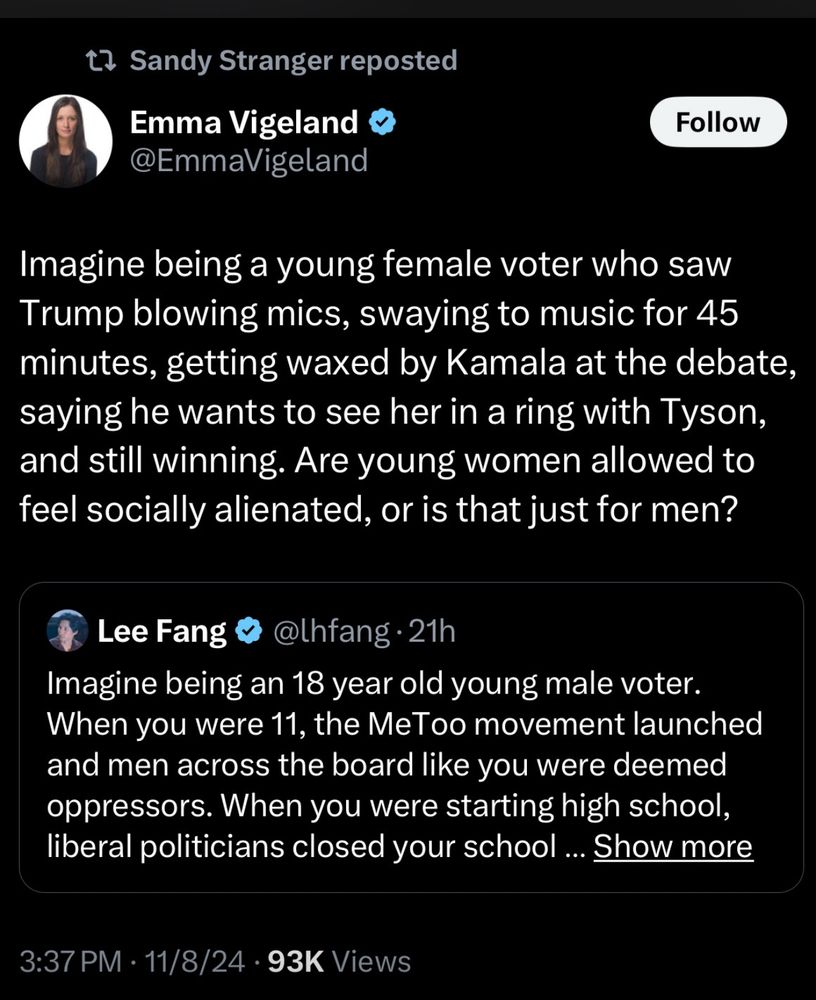Click the Emma Vigeland display name
The image size is (816, 1000).
244,122
